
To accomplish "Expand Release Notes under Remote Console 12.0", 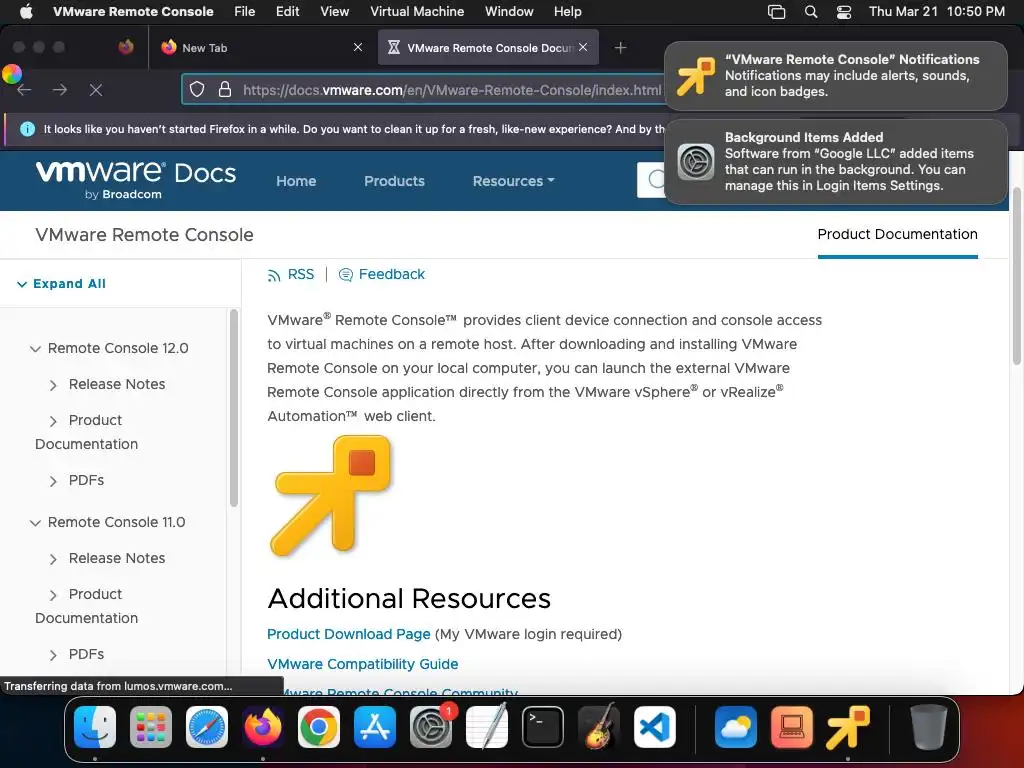I will [x=53, y=385].
